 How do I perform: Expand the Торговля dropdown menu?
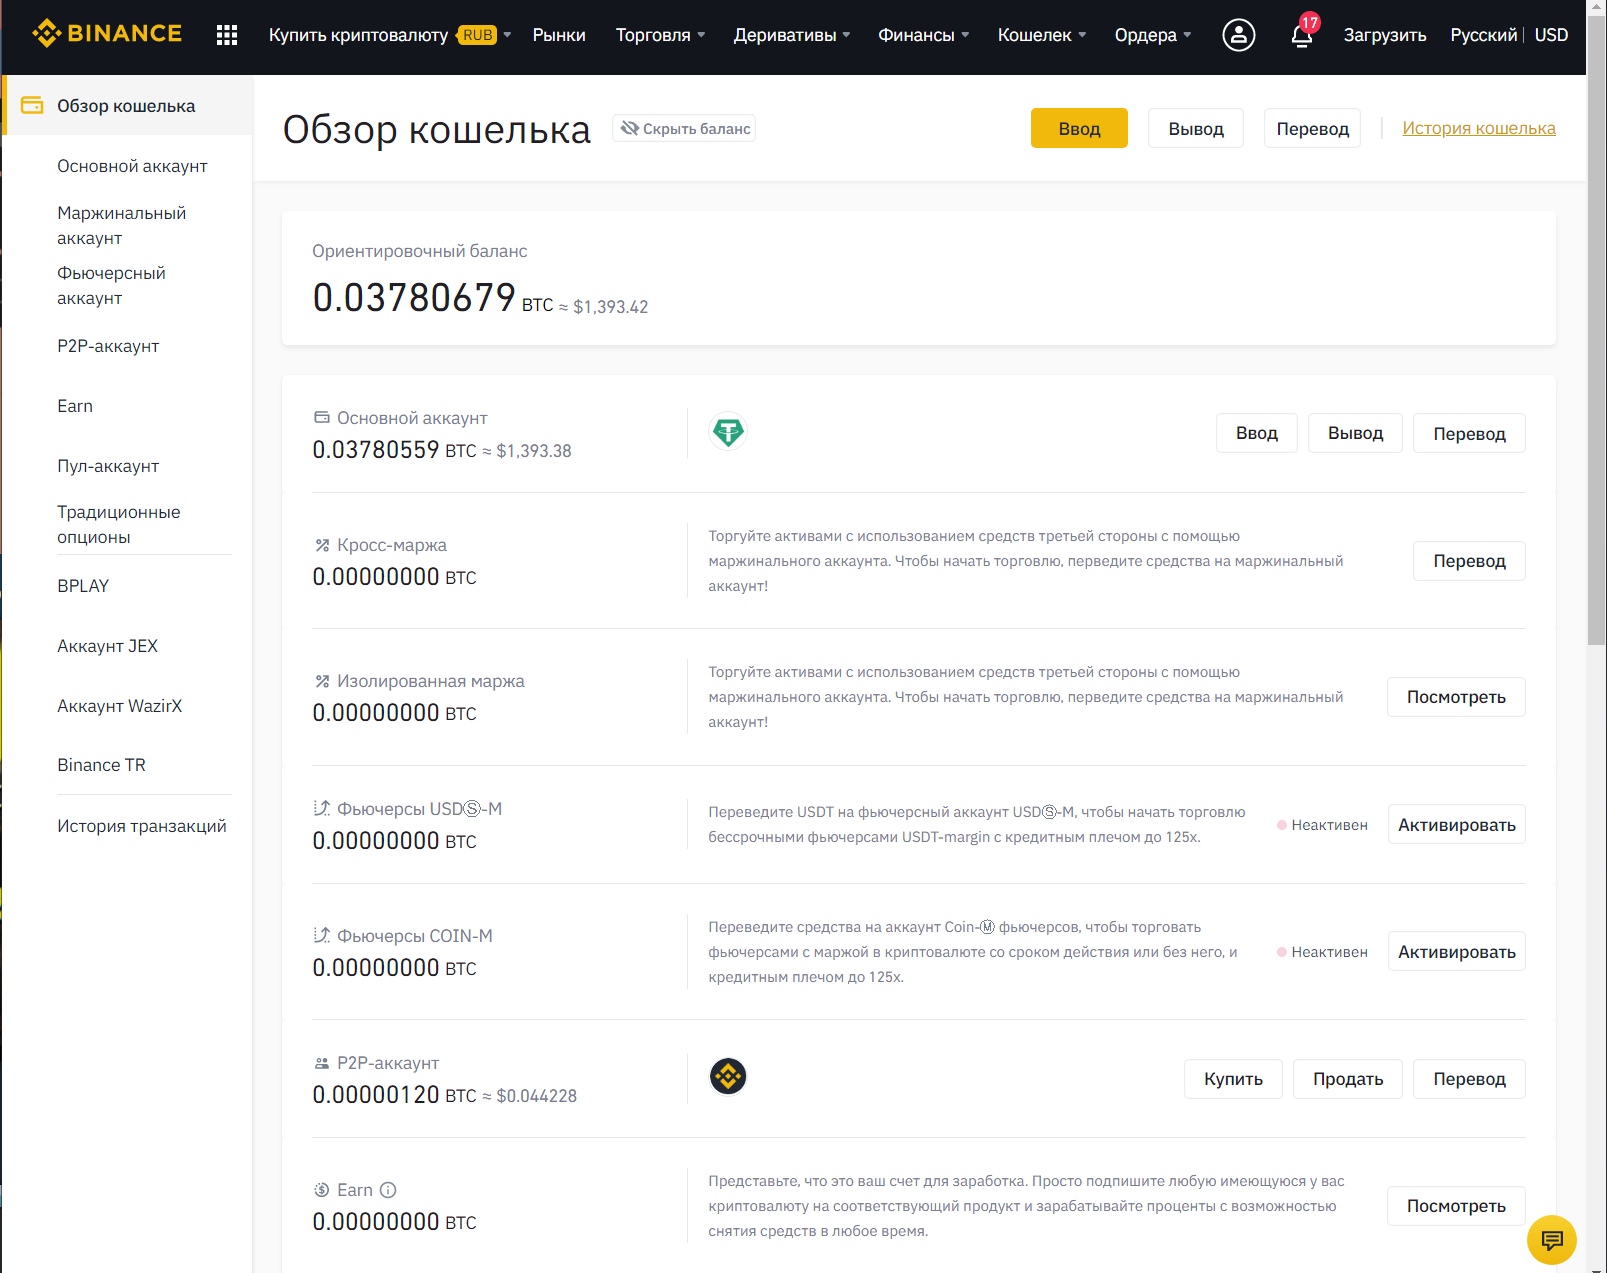660,35
